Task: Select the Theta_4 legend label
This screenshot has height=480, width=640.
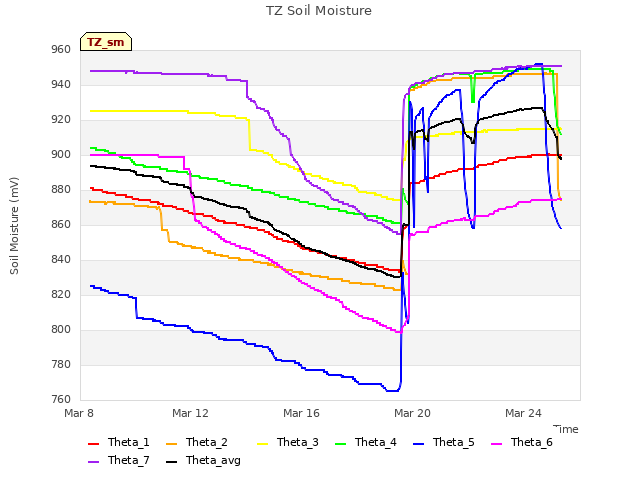Action: click(x=376, y=442)
